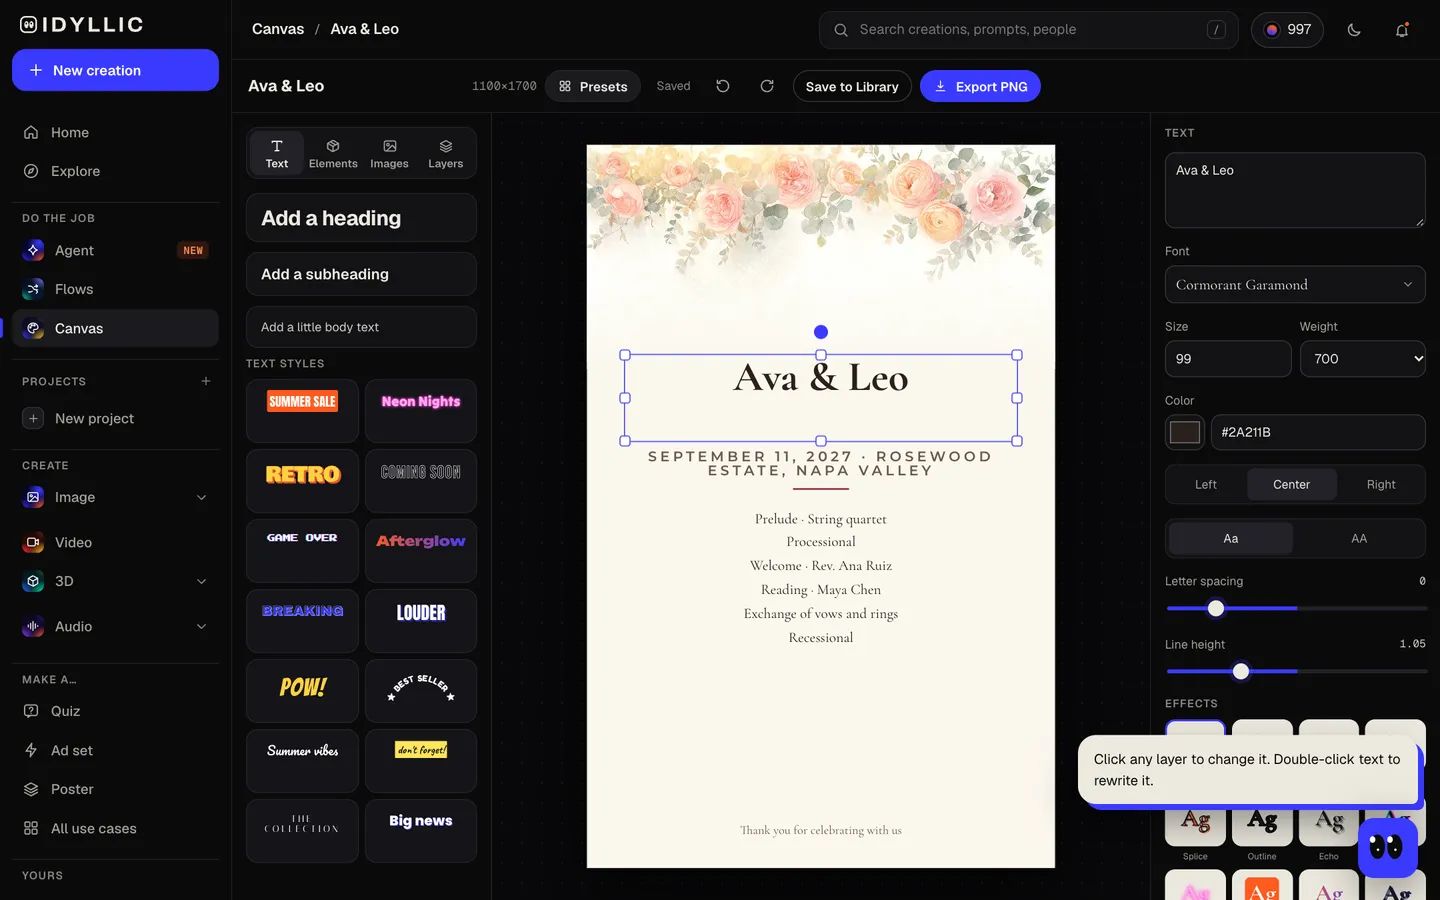Align text Left
This screenshot has height=900, width=1440.
[x=1206, y=484]
